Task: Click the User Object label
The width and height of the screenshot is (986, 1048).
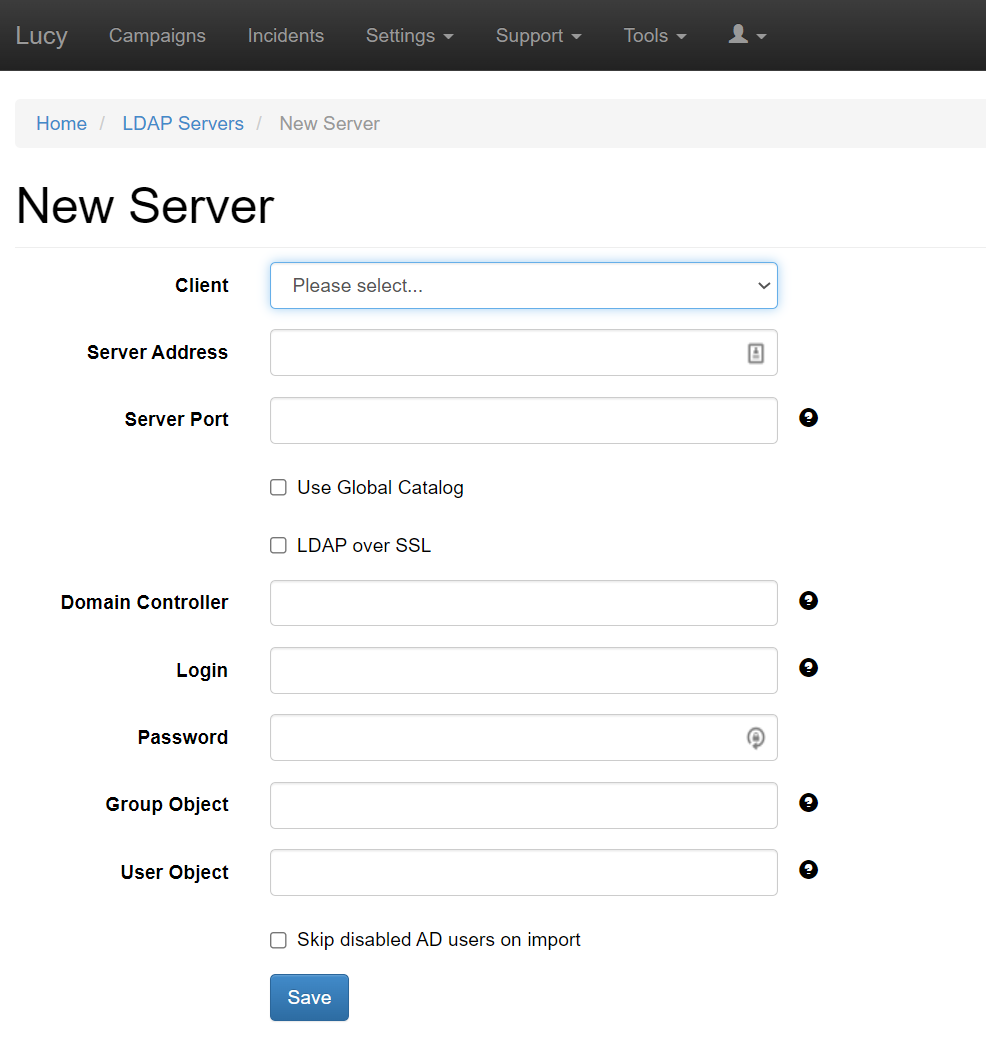Action: [x=174, y=872]
